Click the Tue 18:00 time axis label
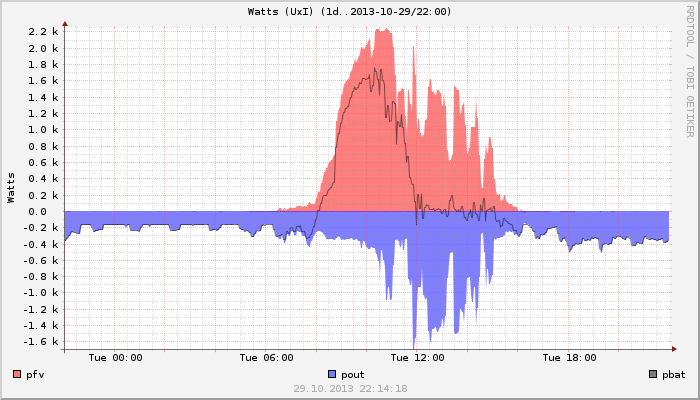This screenshot has height=400, width=700. 569,358
